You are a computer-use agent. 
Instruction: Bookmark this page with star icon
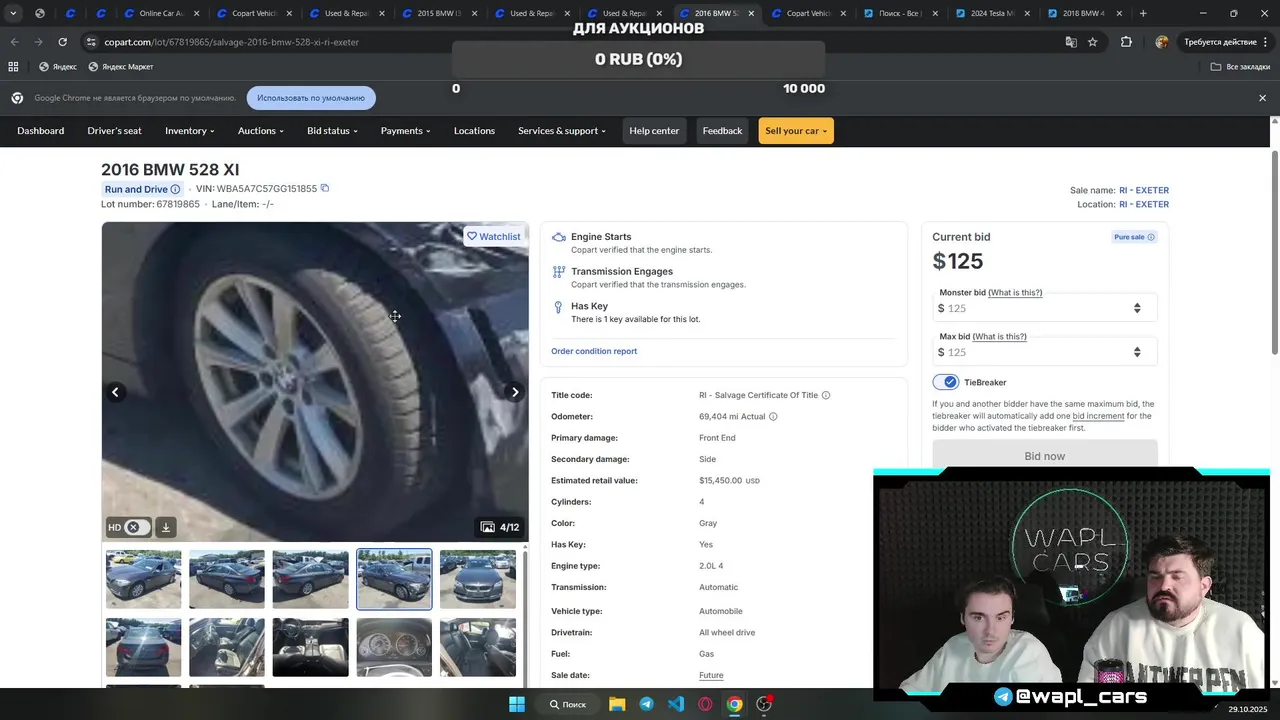[x=1093, y=42]
